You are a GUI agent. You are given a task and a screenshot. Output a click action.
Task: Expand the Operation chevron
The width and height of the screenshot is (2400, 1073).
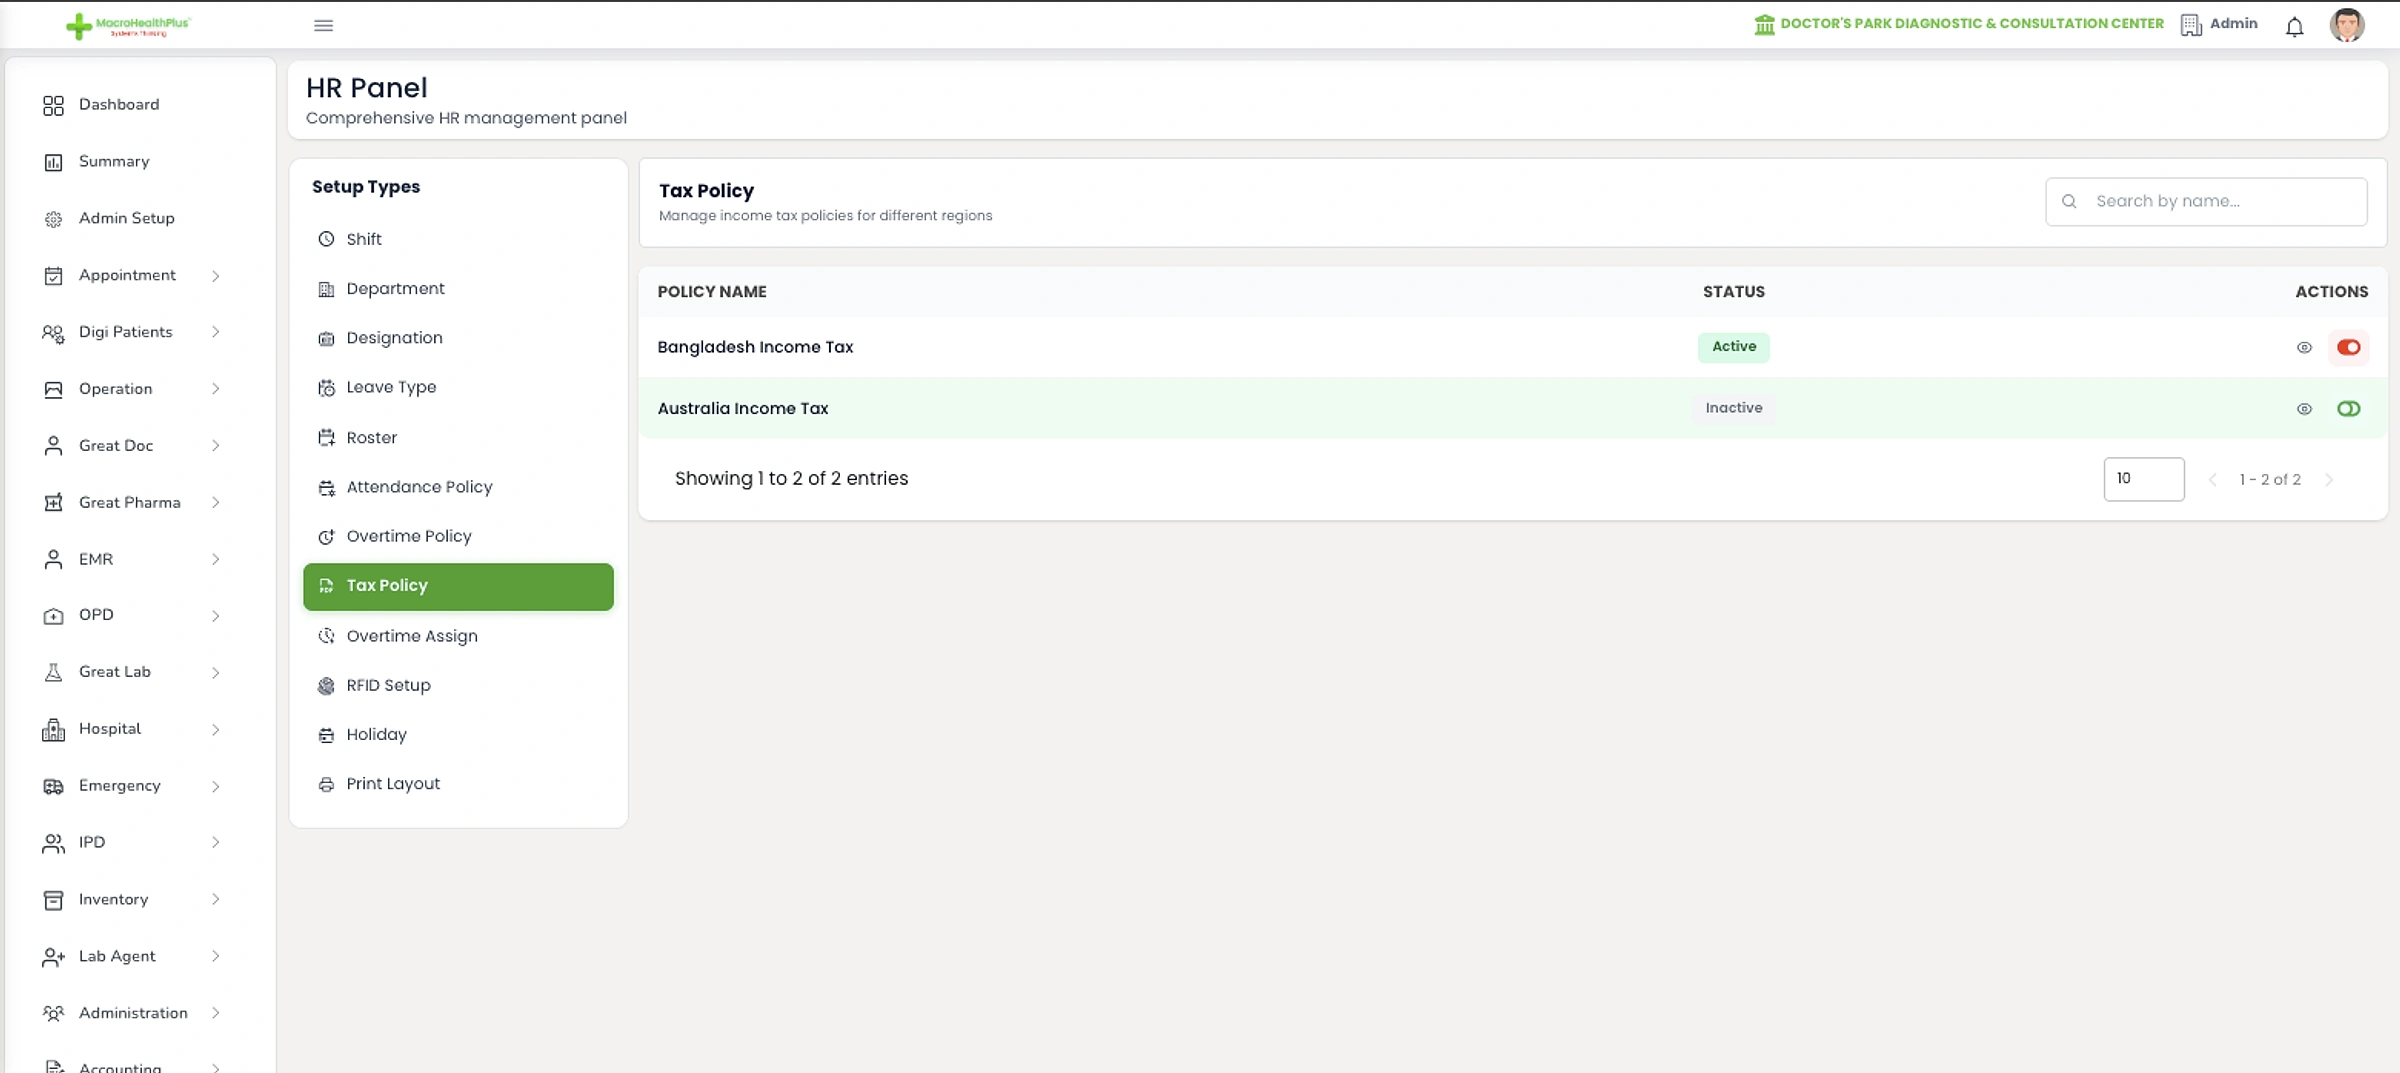coord(215,389)
